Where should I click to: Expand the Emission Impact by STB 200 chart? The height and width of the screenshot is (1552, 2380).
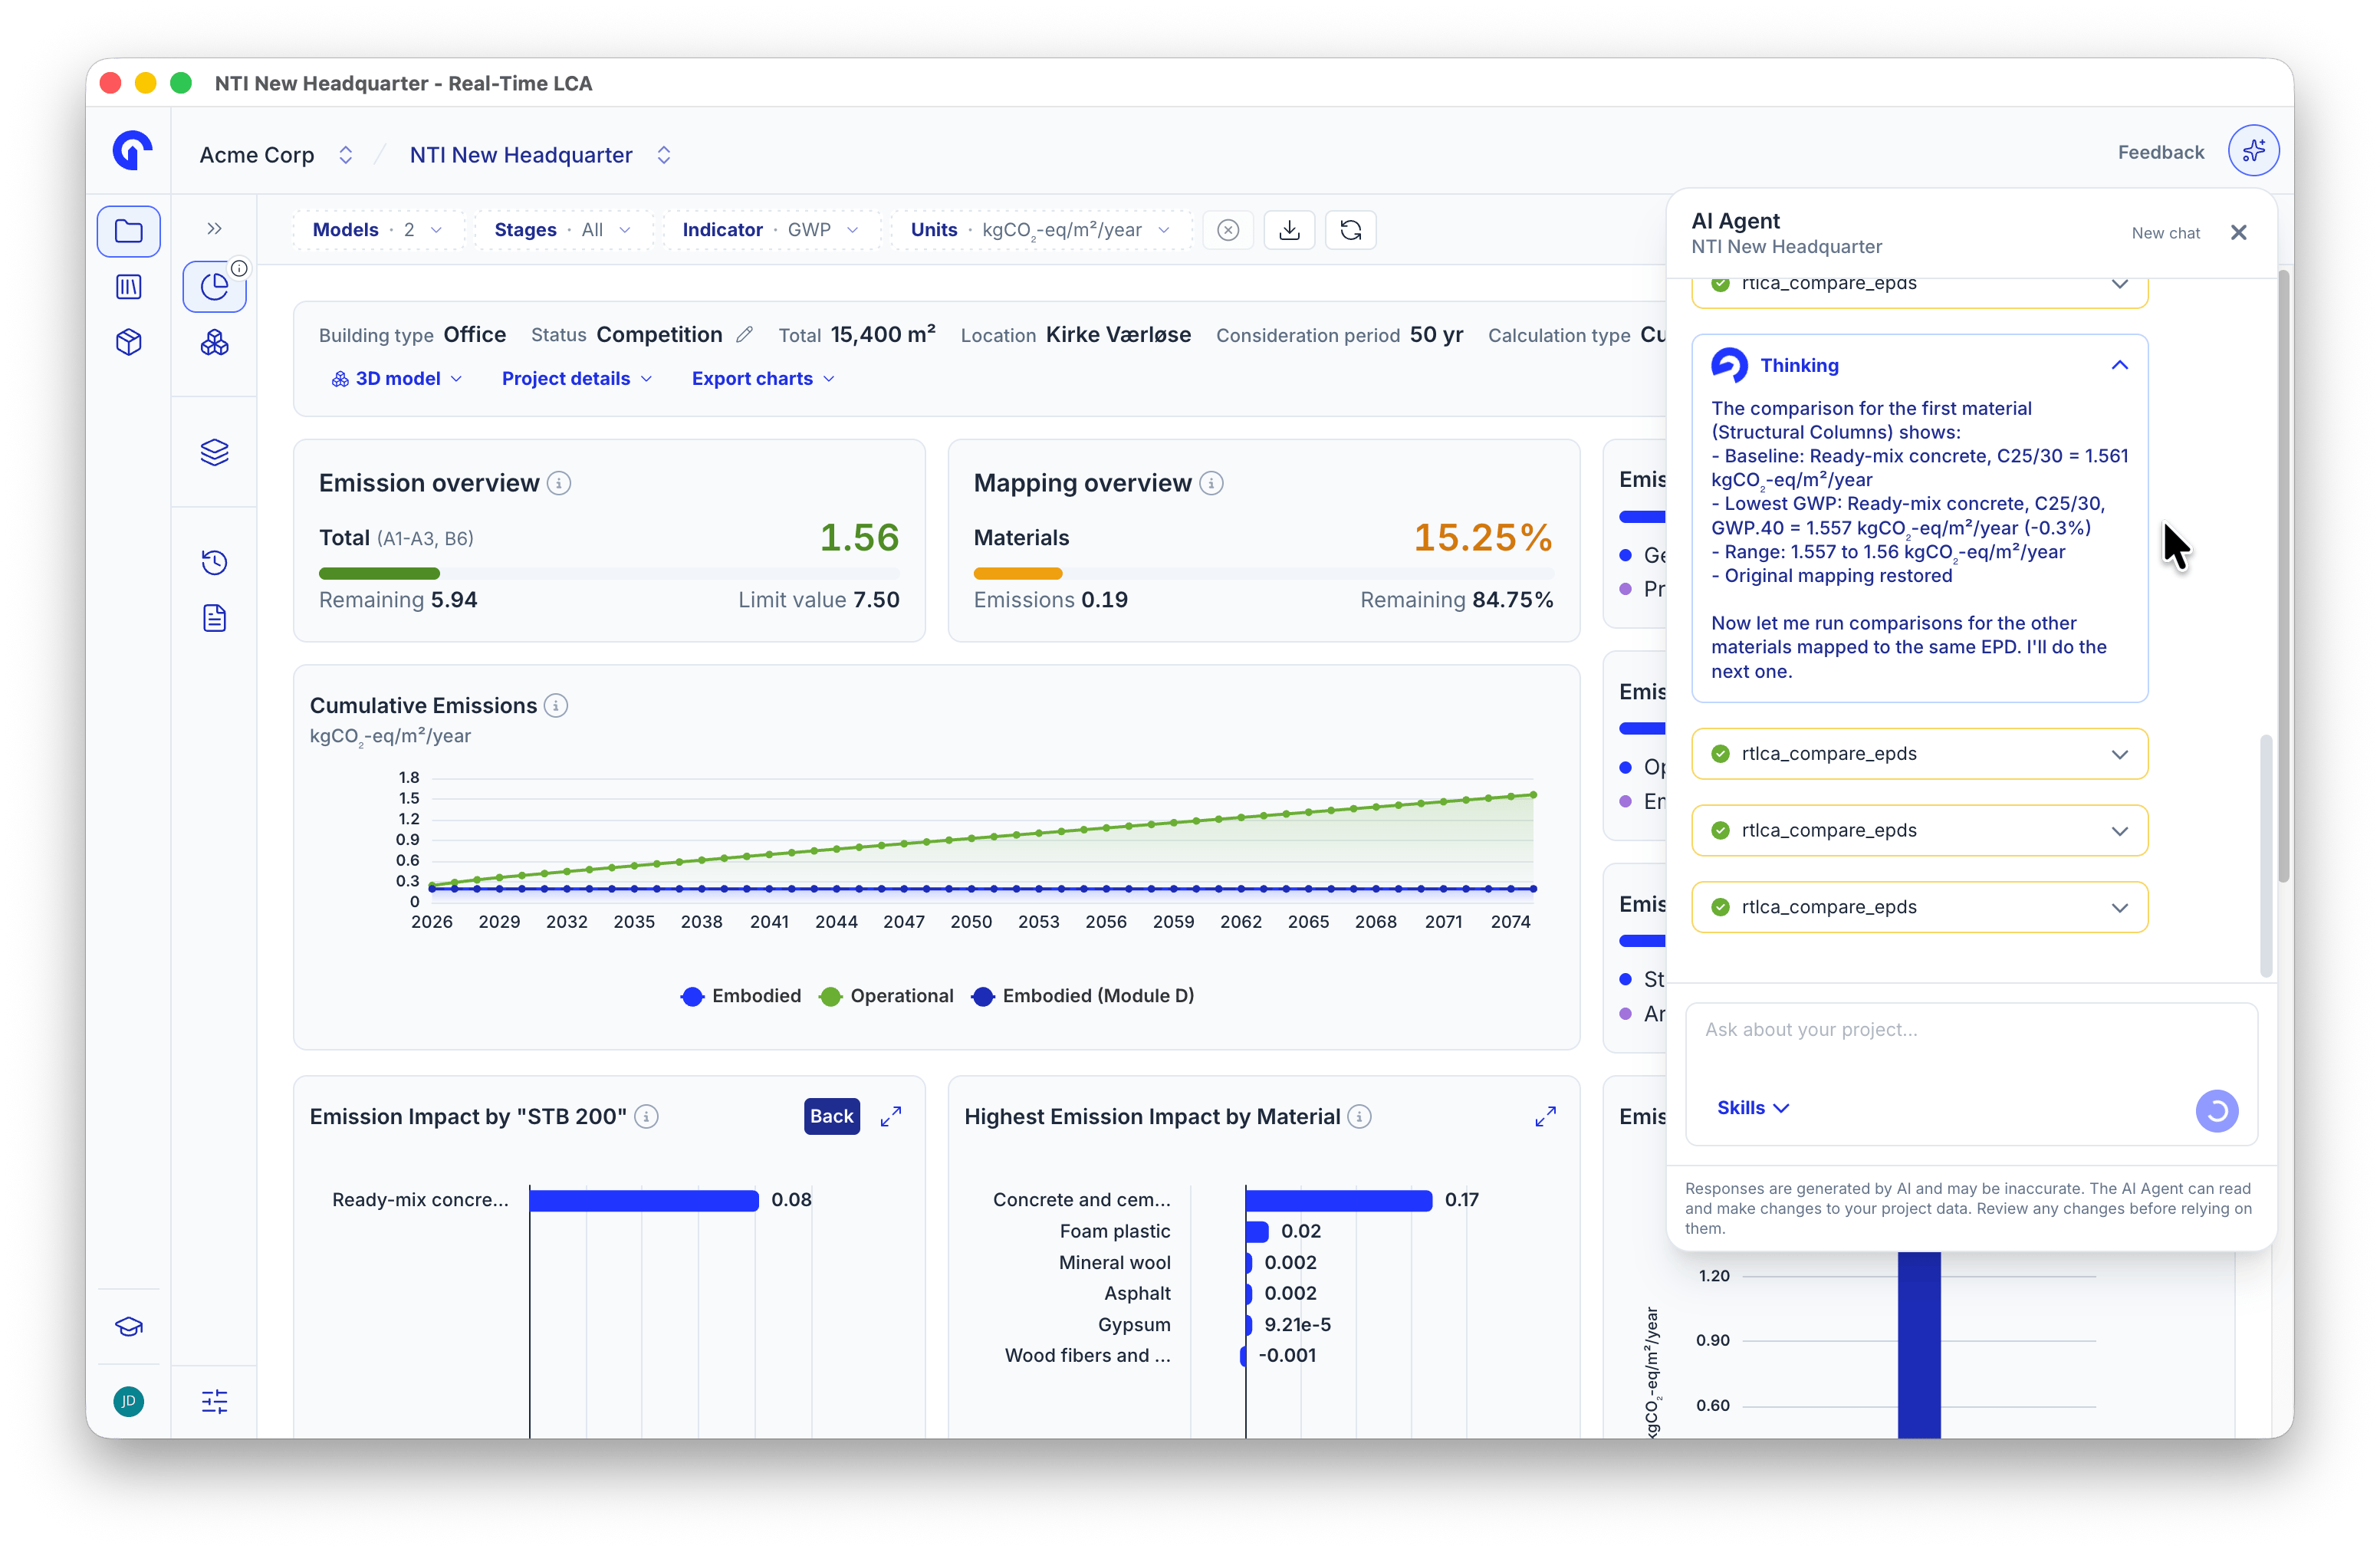pos(890,1116)
